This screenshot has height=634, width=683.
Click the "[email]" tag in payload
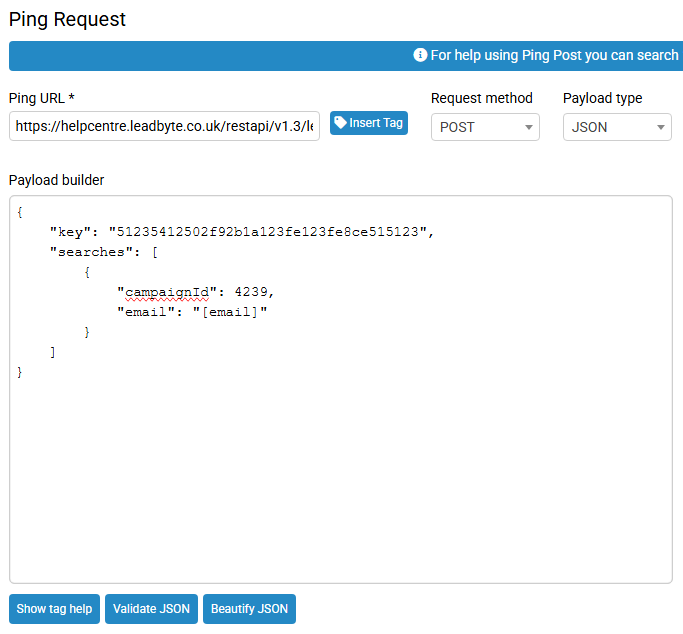(x=230, y=312)
